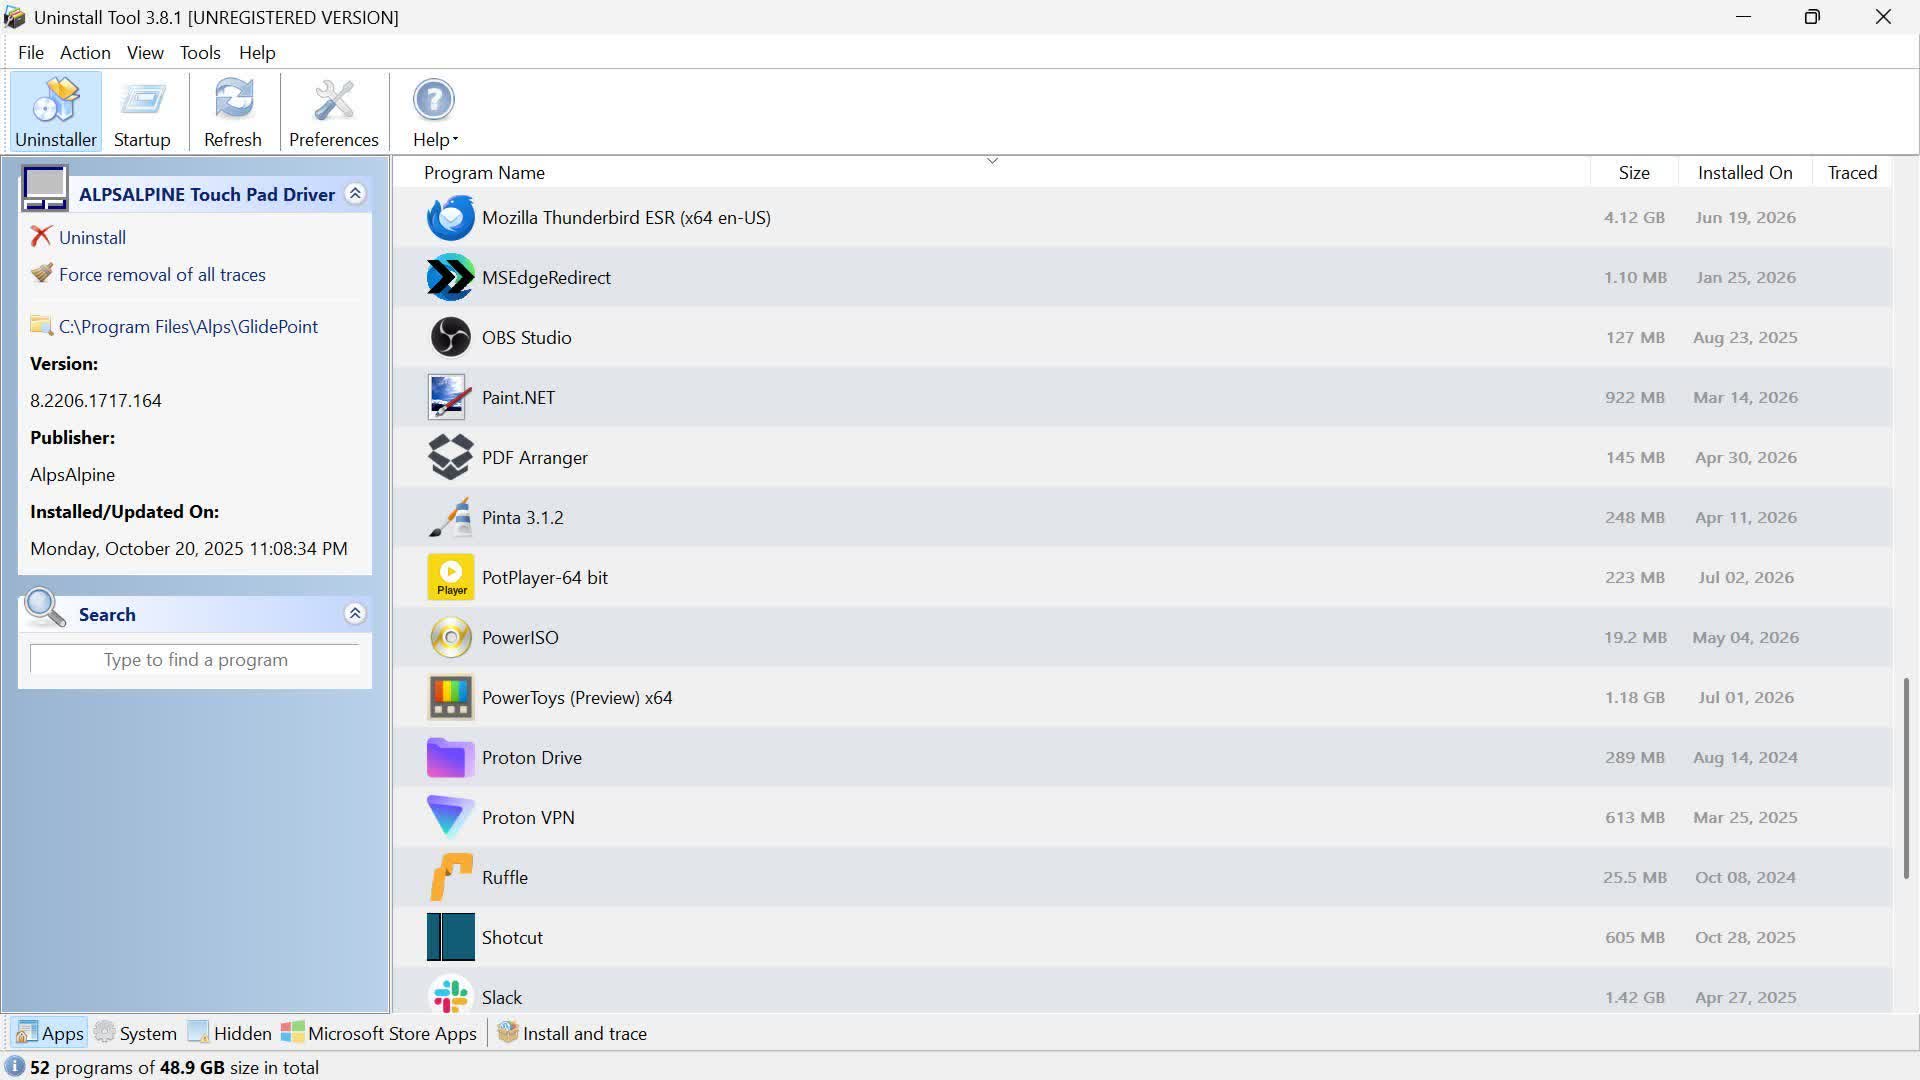
Task: Select the Pinta 3.1.2 icon
Action: (450, 517)
